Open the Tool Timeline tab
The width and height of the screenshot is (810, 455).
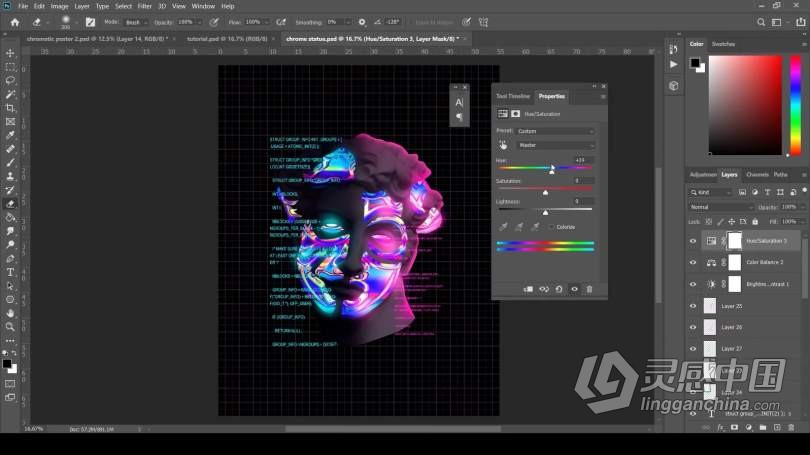513,96
